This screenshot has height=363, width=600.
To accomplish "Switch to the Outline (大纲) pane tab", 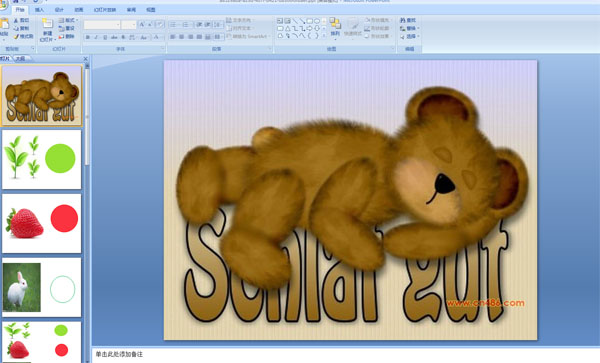I will coord(21,59).
